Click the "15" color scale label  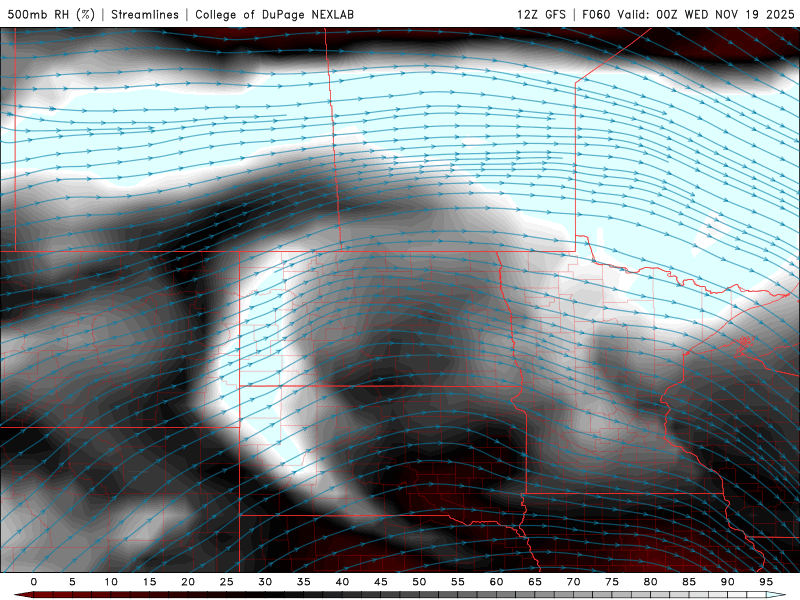coord(149,582)
